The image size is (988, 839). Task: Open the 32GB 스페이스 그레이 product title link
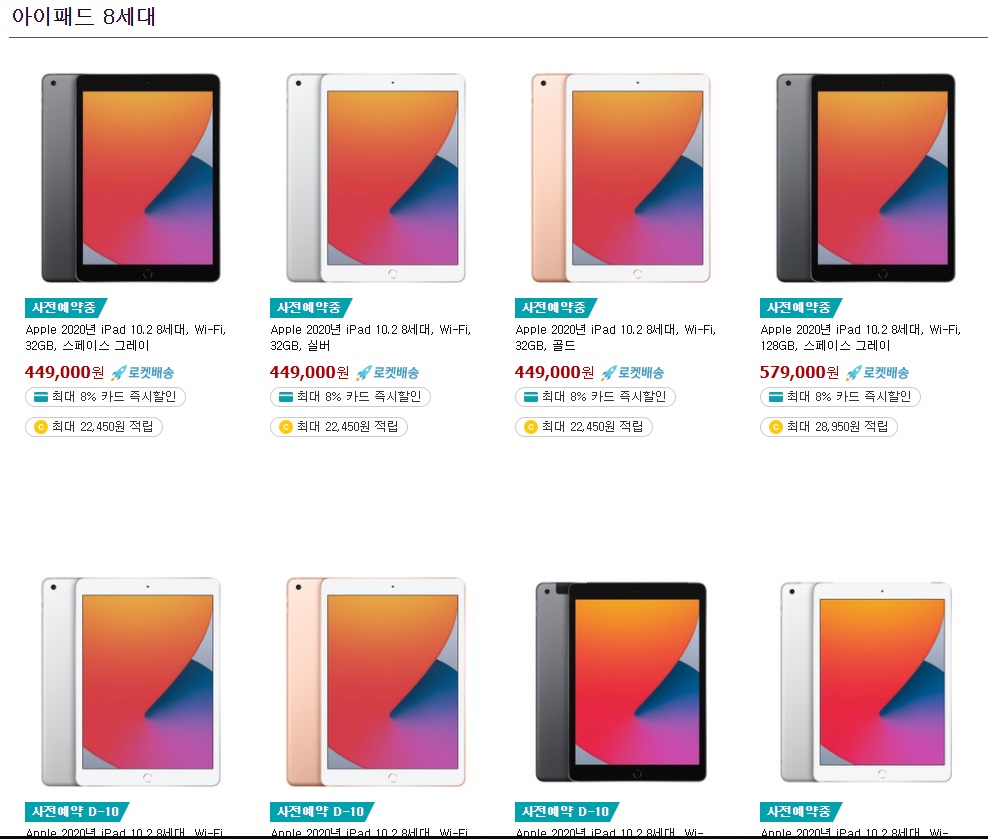[x=125, y=338]
